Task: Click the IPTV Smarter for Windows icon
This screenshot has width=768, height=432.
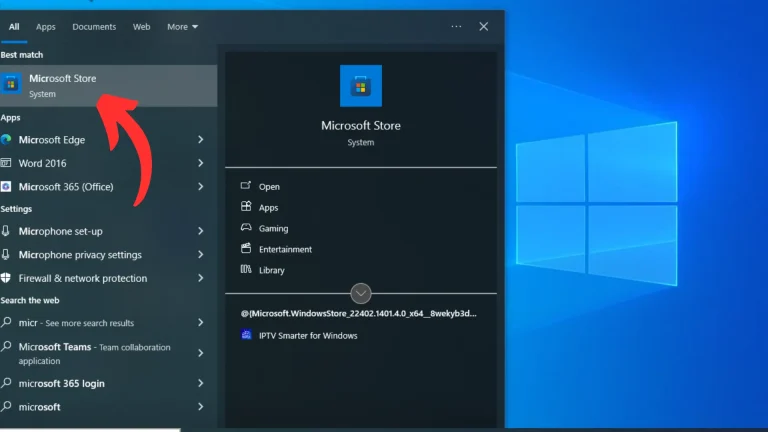Action: (246, 335)
